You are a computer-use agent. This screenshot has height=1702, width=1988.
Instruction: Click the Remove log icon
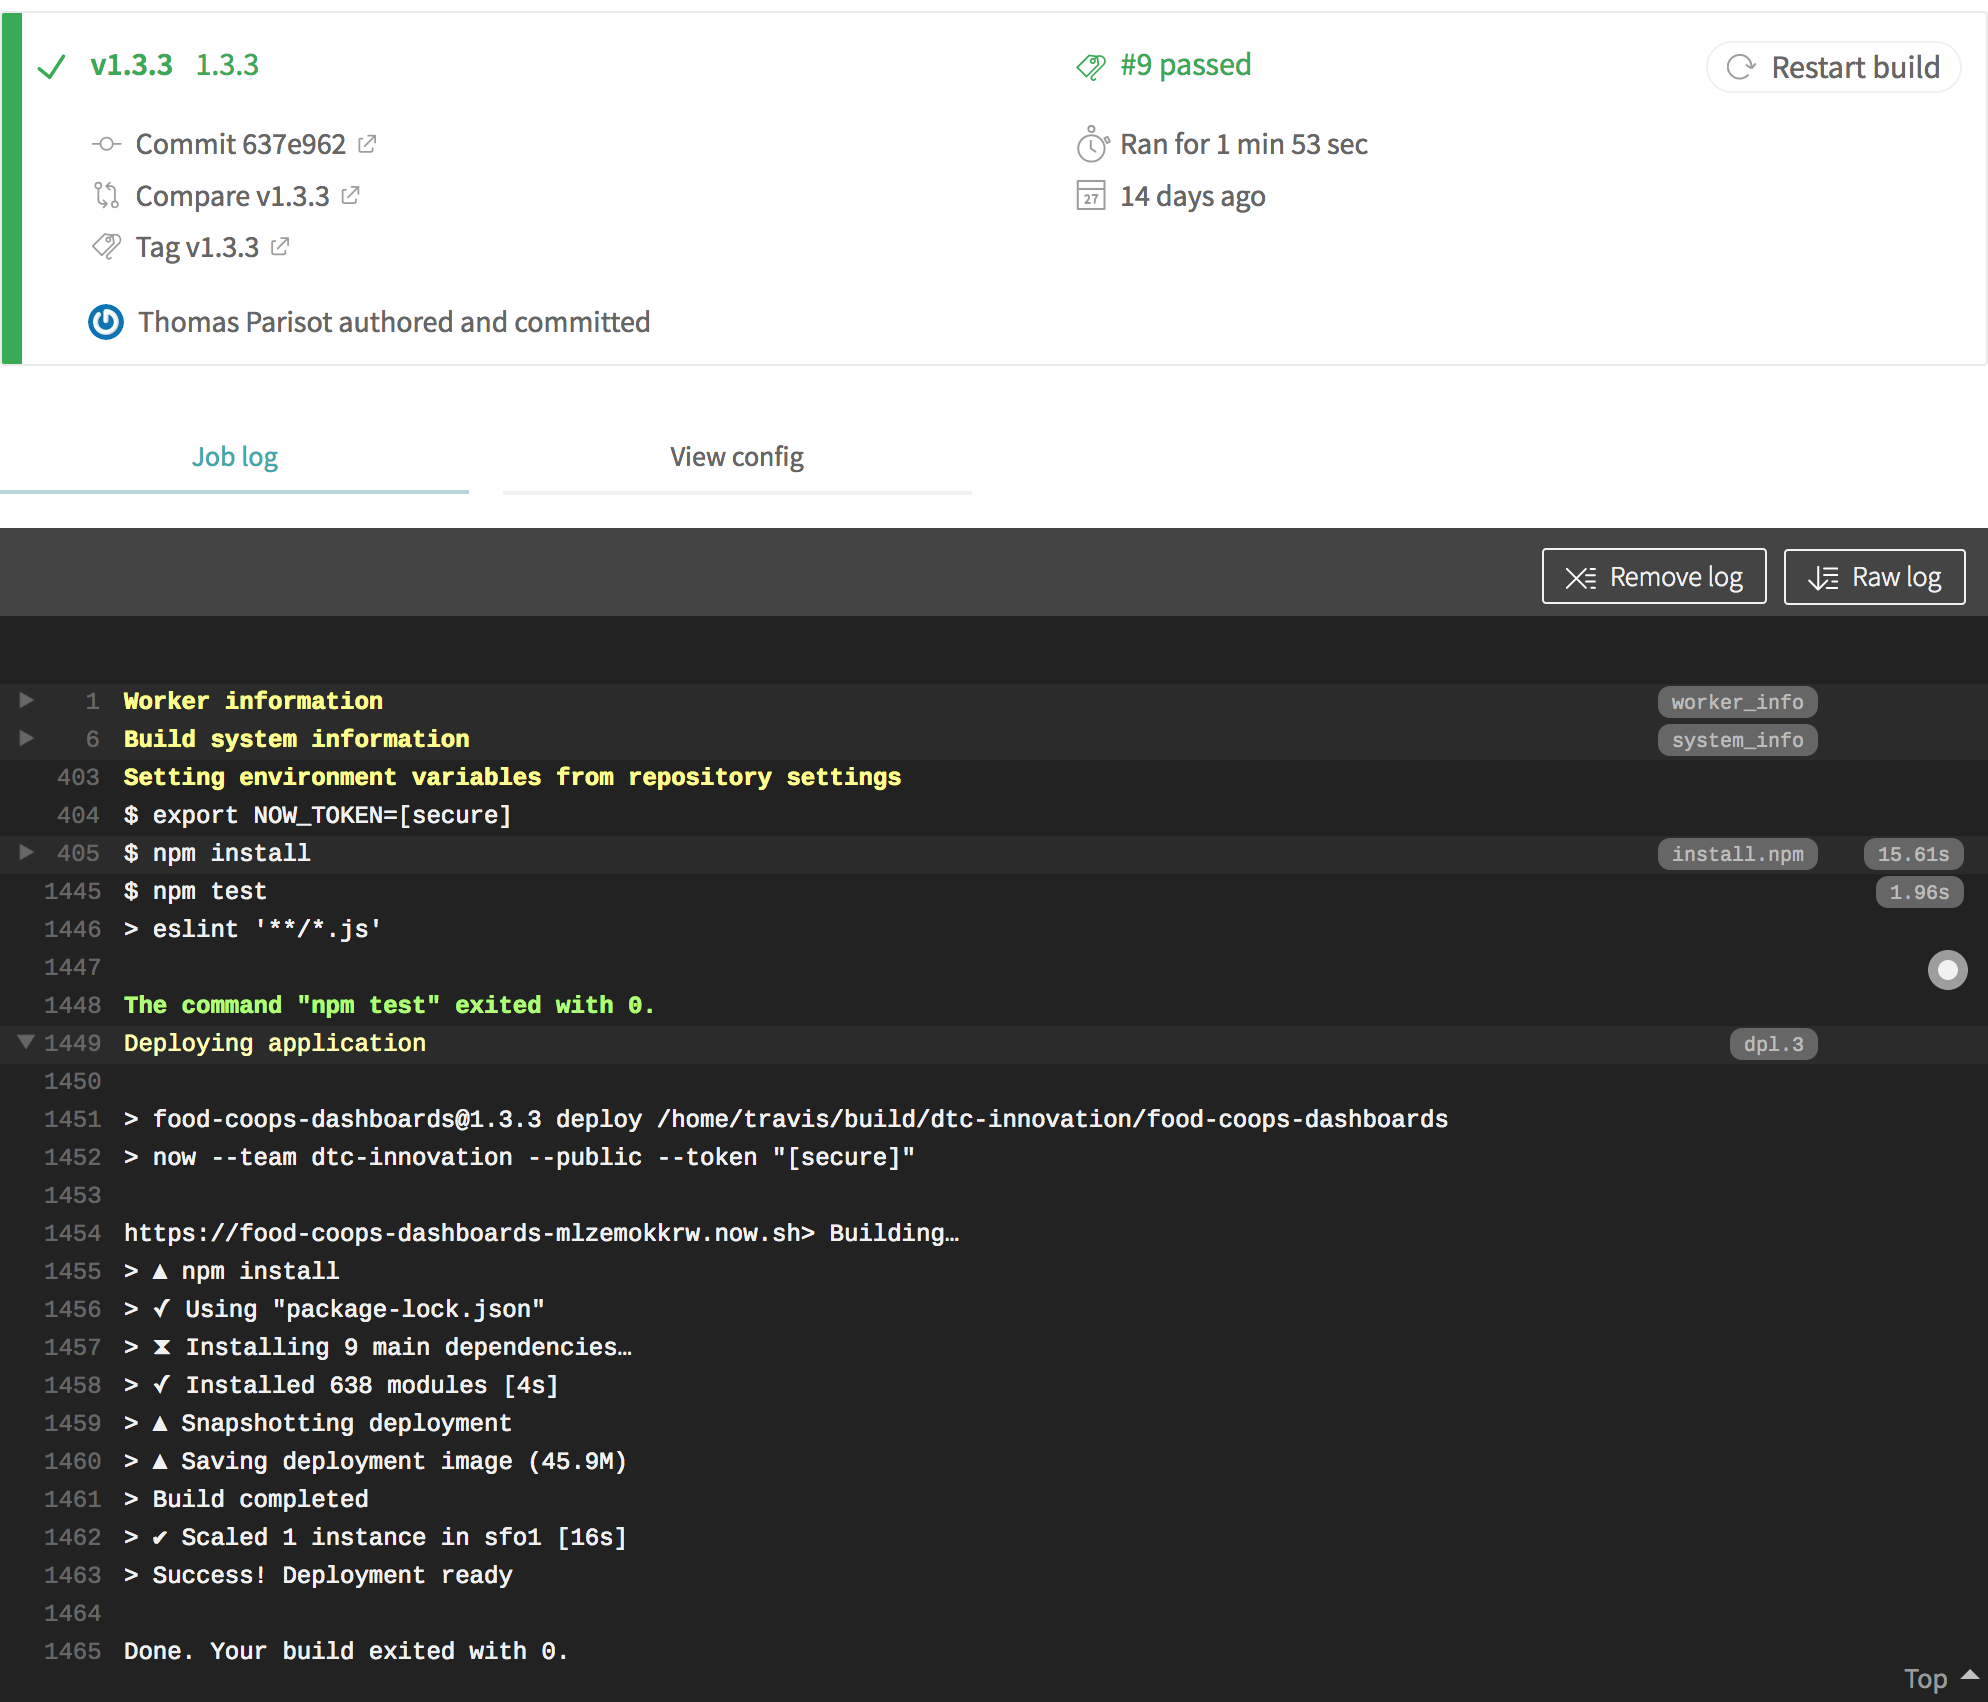(1579, 576)
